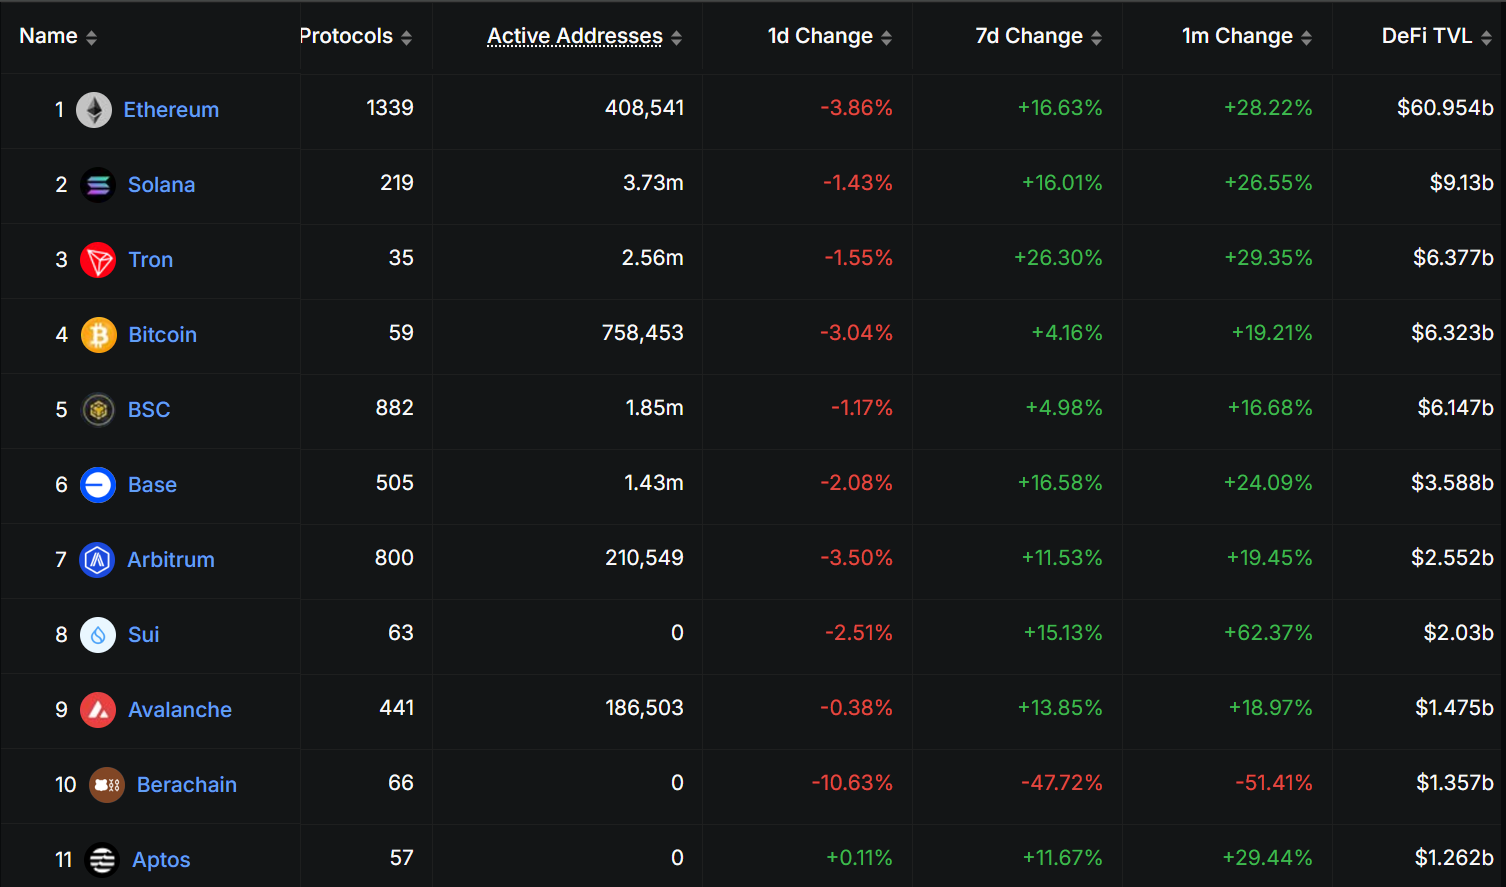This screenshot has height=887, width=1506.
Task: Click the BSC chain logo icon
Action: click(x=98, y=410)
